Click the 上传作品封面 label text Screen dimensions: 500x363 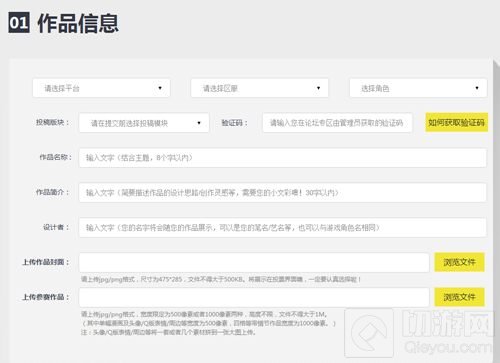[46, 262]
